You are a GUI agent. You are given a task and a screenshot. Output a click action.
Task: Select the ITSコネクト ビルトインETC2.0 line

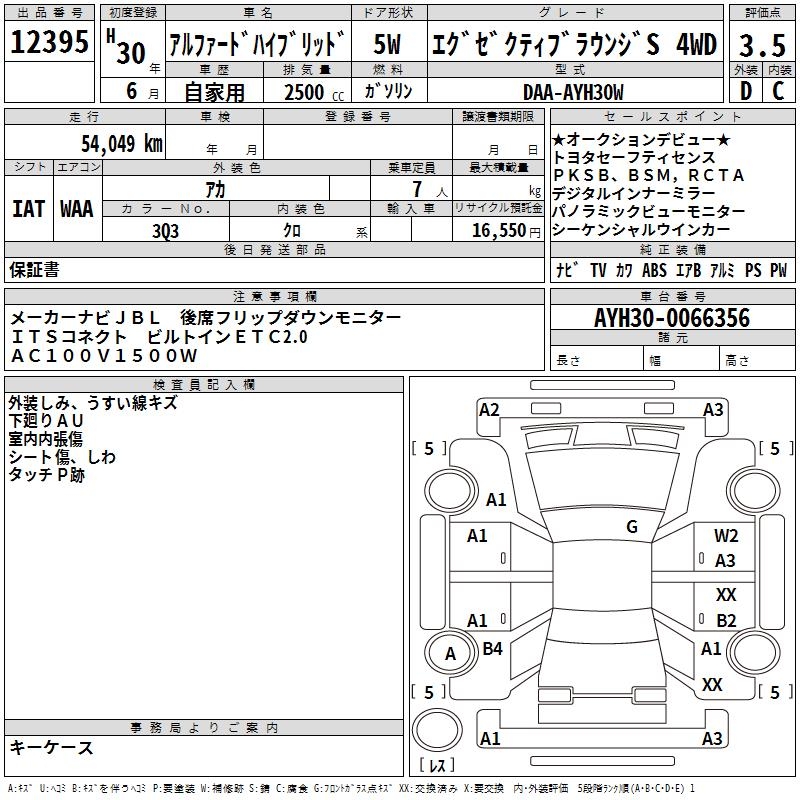pos(159,337)
